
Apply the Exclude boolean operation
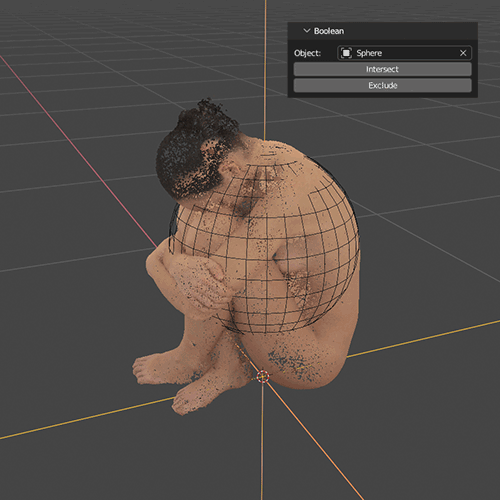point(382,85)
